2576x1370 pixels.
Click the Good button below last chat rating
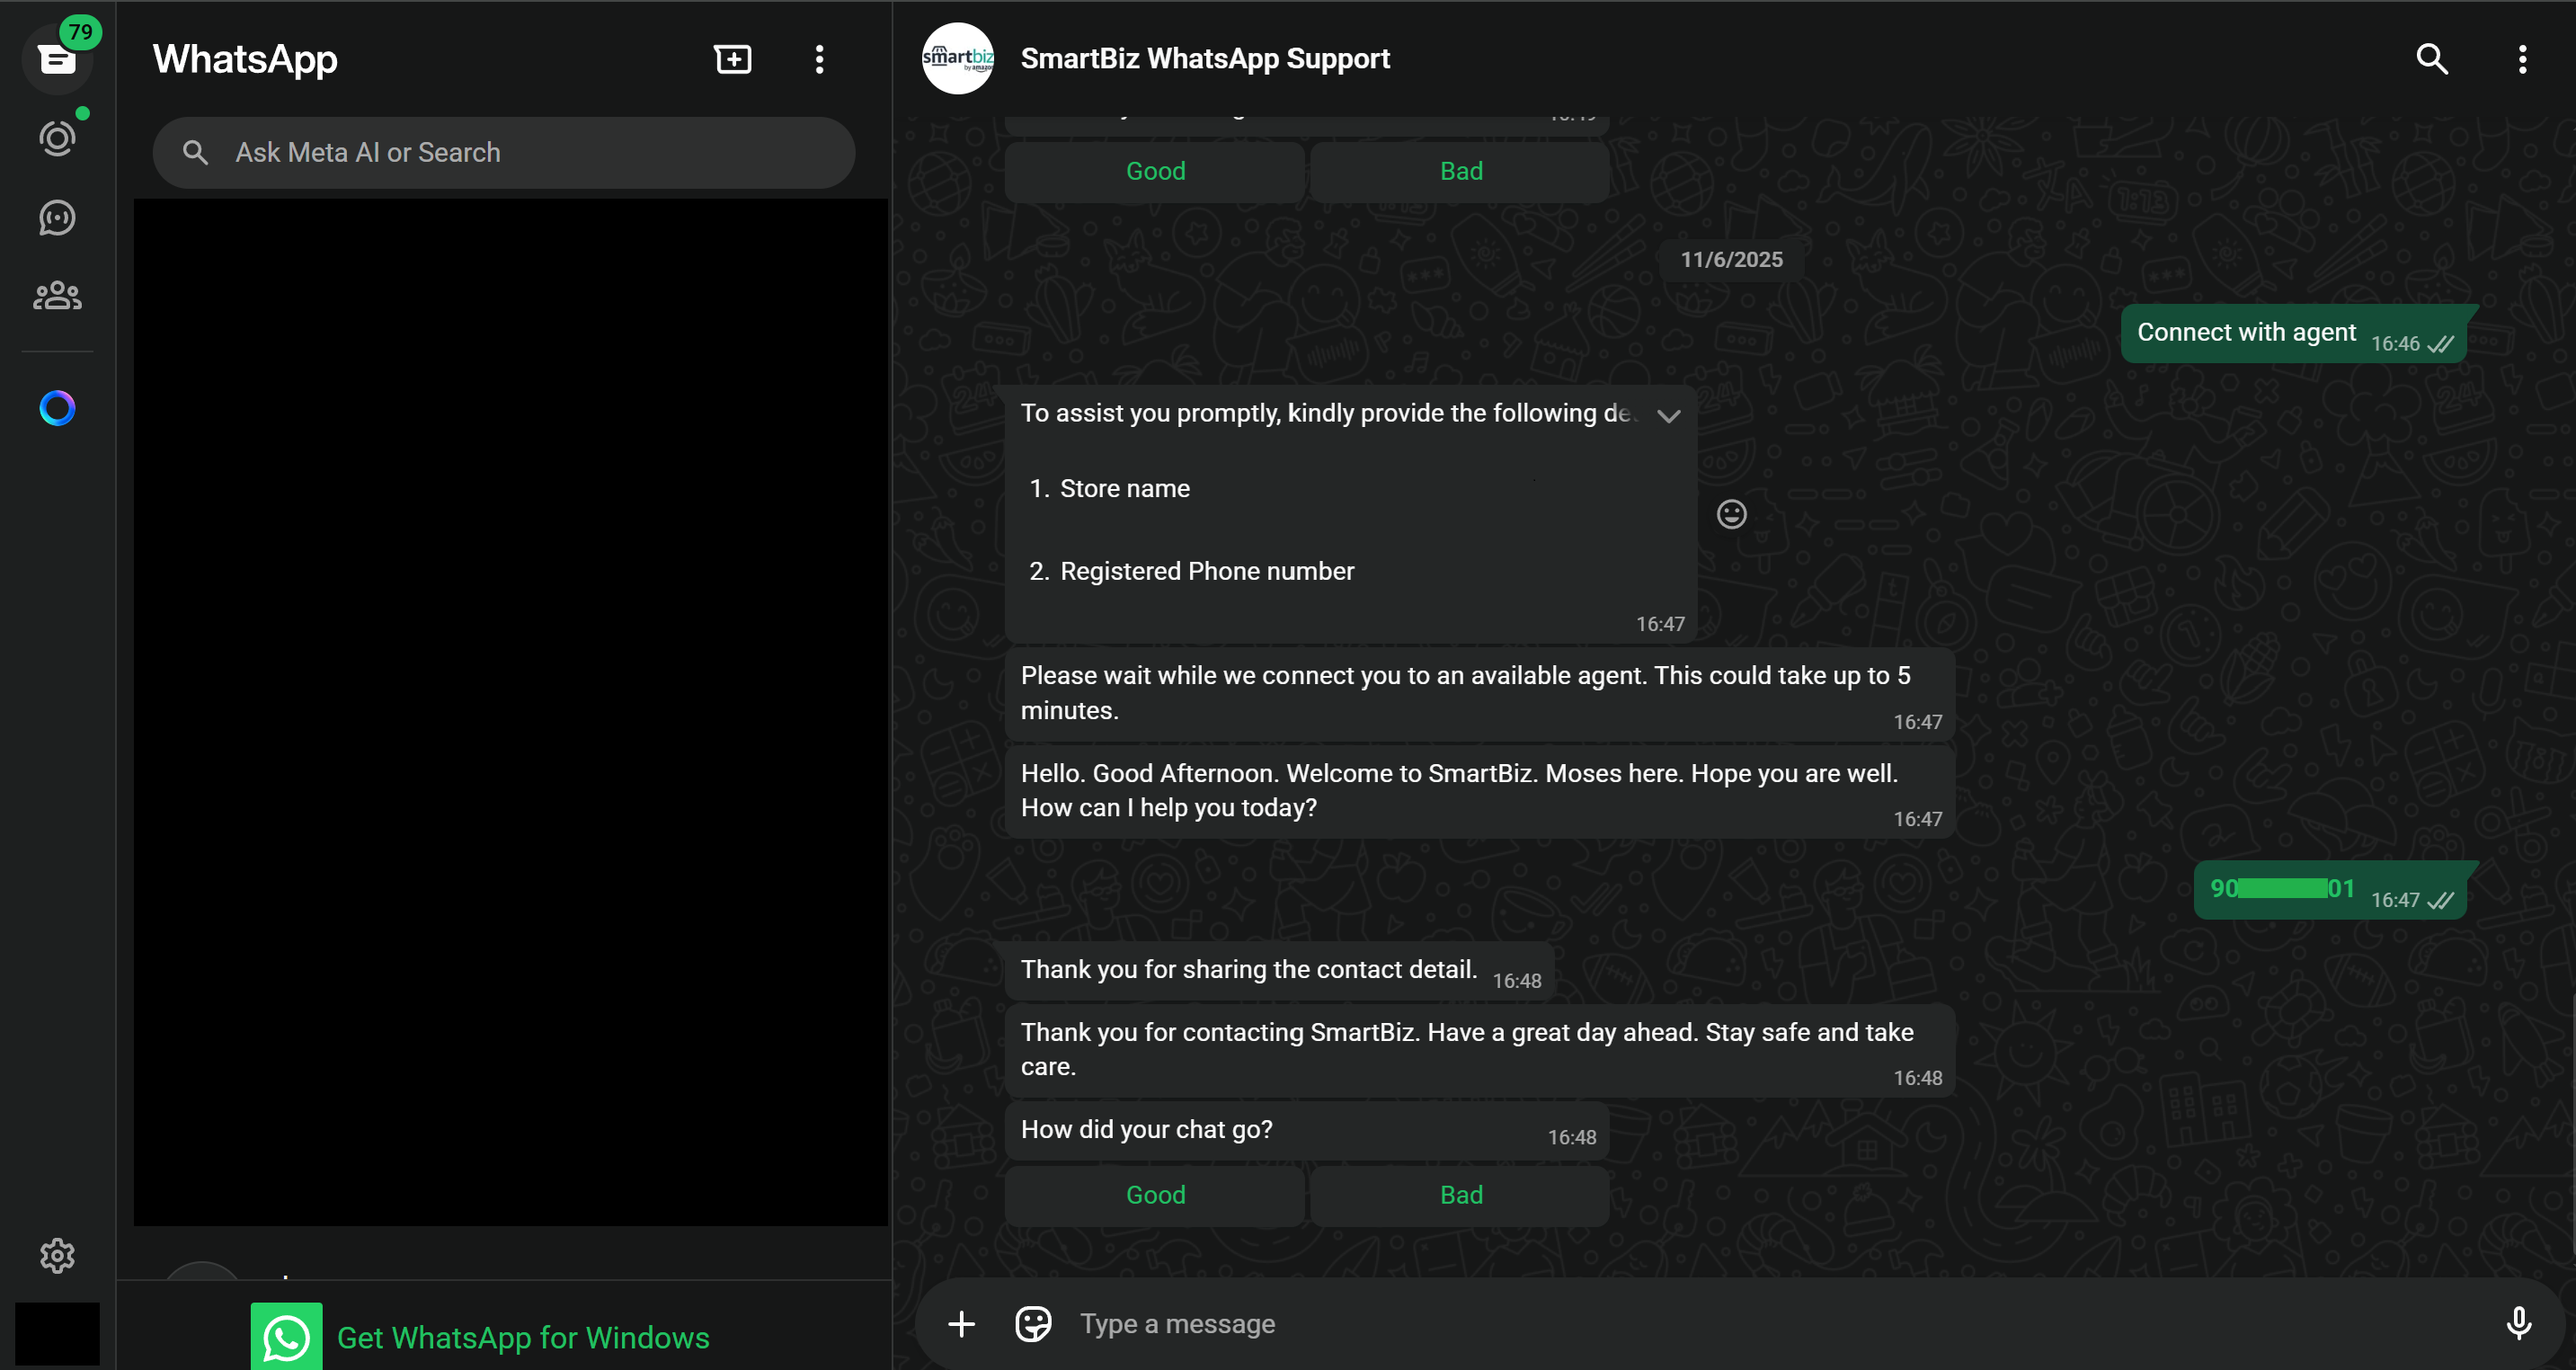(x=1155, y=1195)
